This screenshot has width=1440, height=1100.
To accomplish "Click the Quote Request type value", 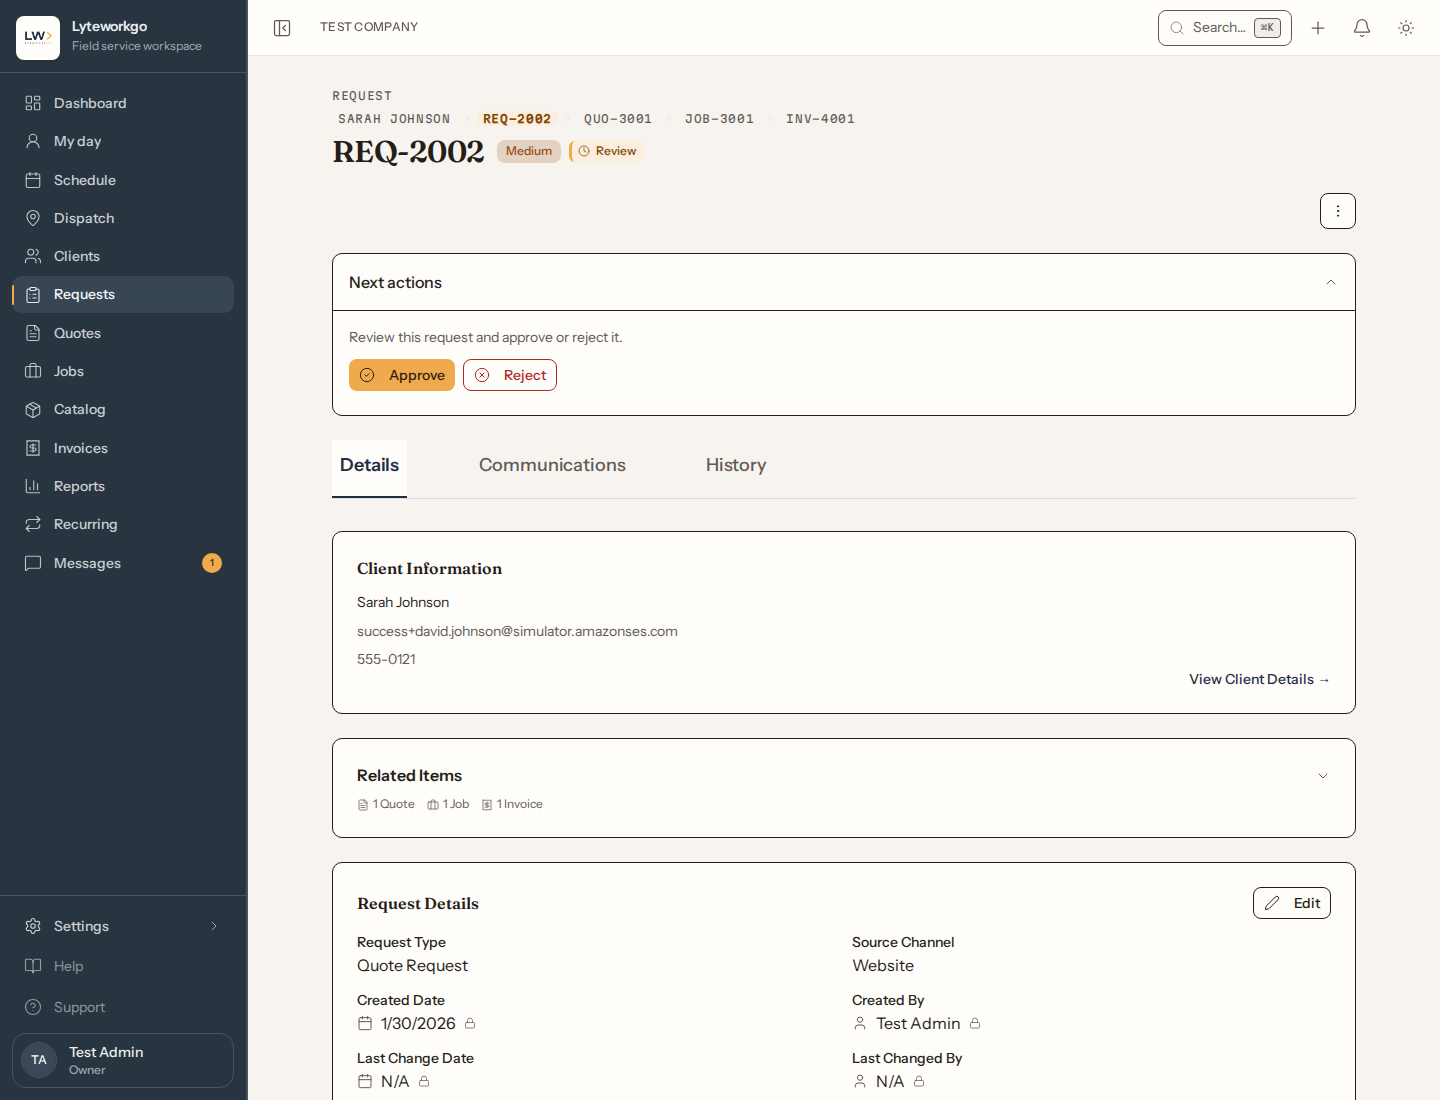I will pyautogui.click(x=412, y=965).
